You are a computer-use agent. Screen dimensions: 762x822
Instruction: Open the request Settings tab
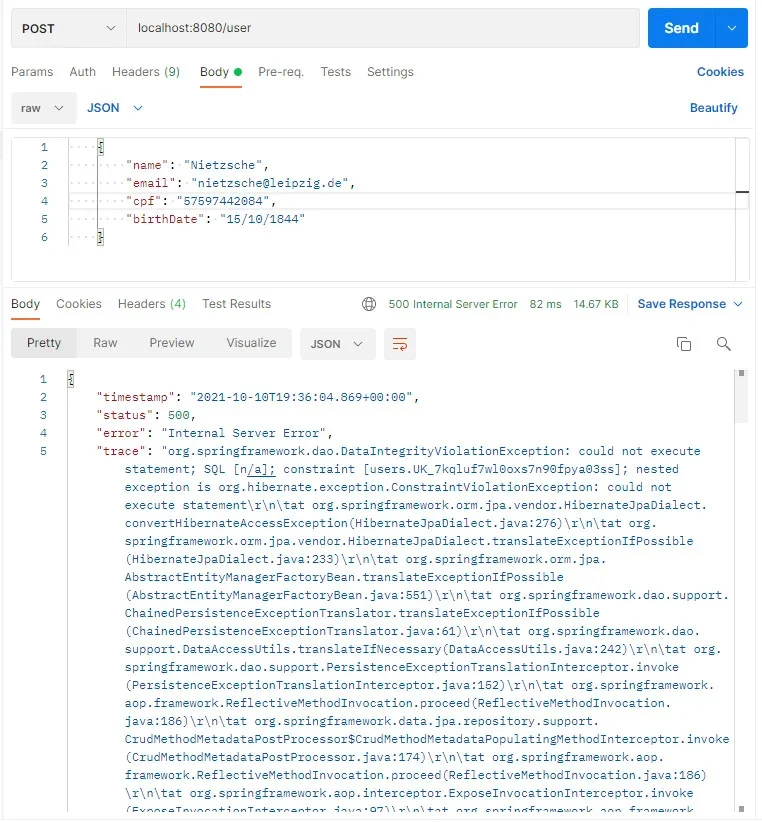click(390, 72)
